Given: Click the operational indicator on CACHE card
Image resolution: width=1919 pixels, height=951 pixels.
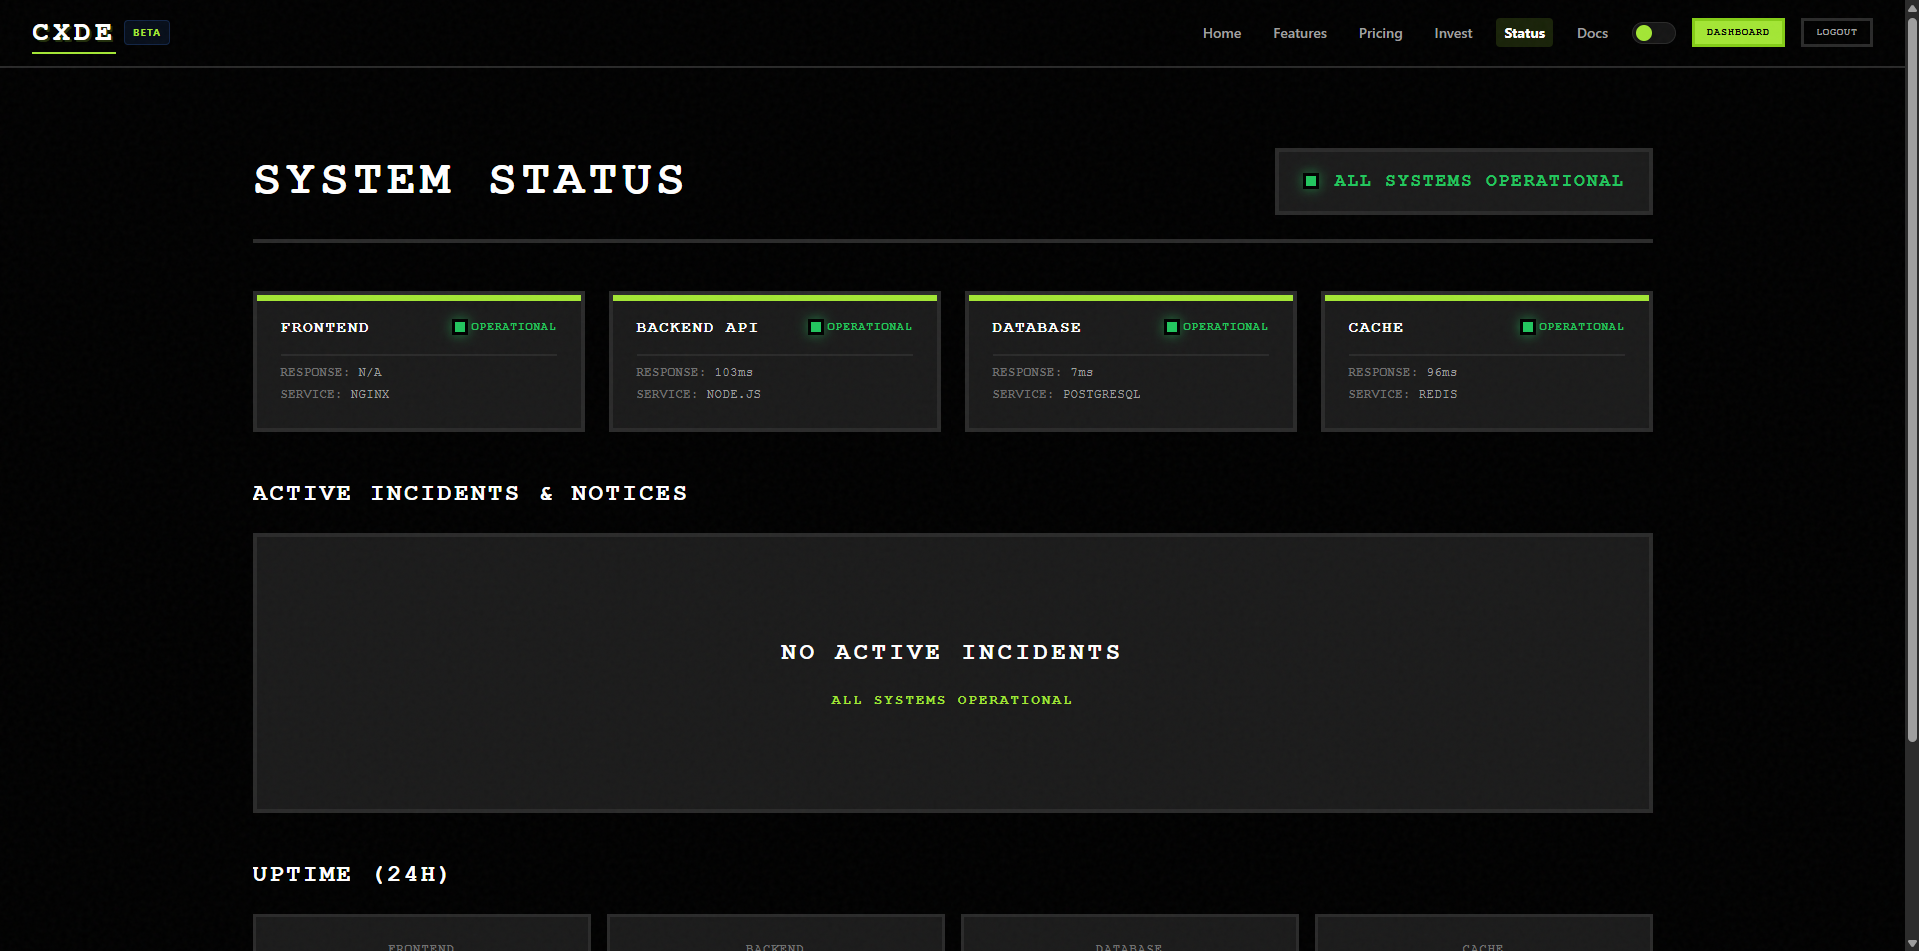Looking at the screenshot, I should 1527,326.
